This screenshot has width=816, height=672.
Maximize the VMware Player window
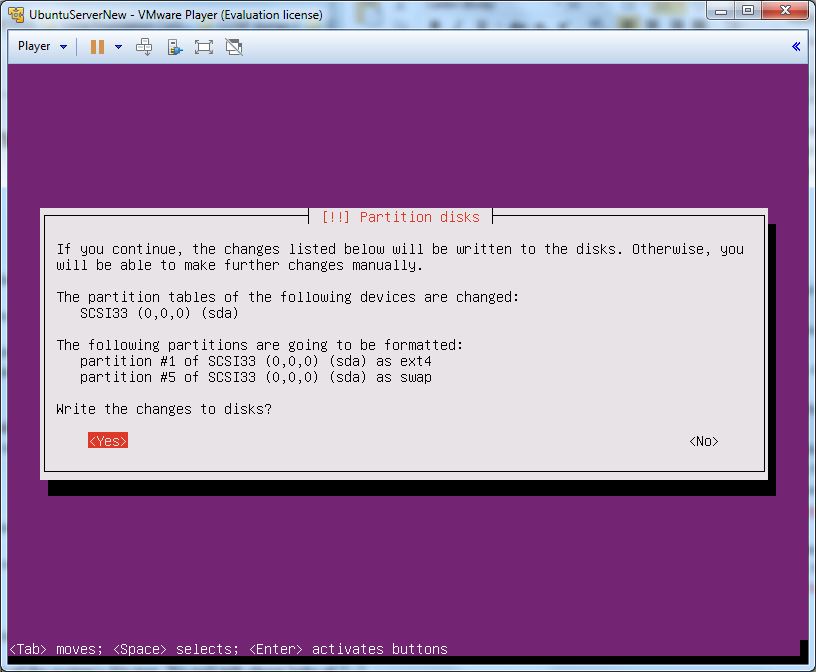[748, 11]
